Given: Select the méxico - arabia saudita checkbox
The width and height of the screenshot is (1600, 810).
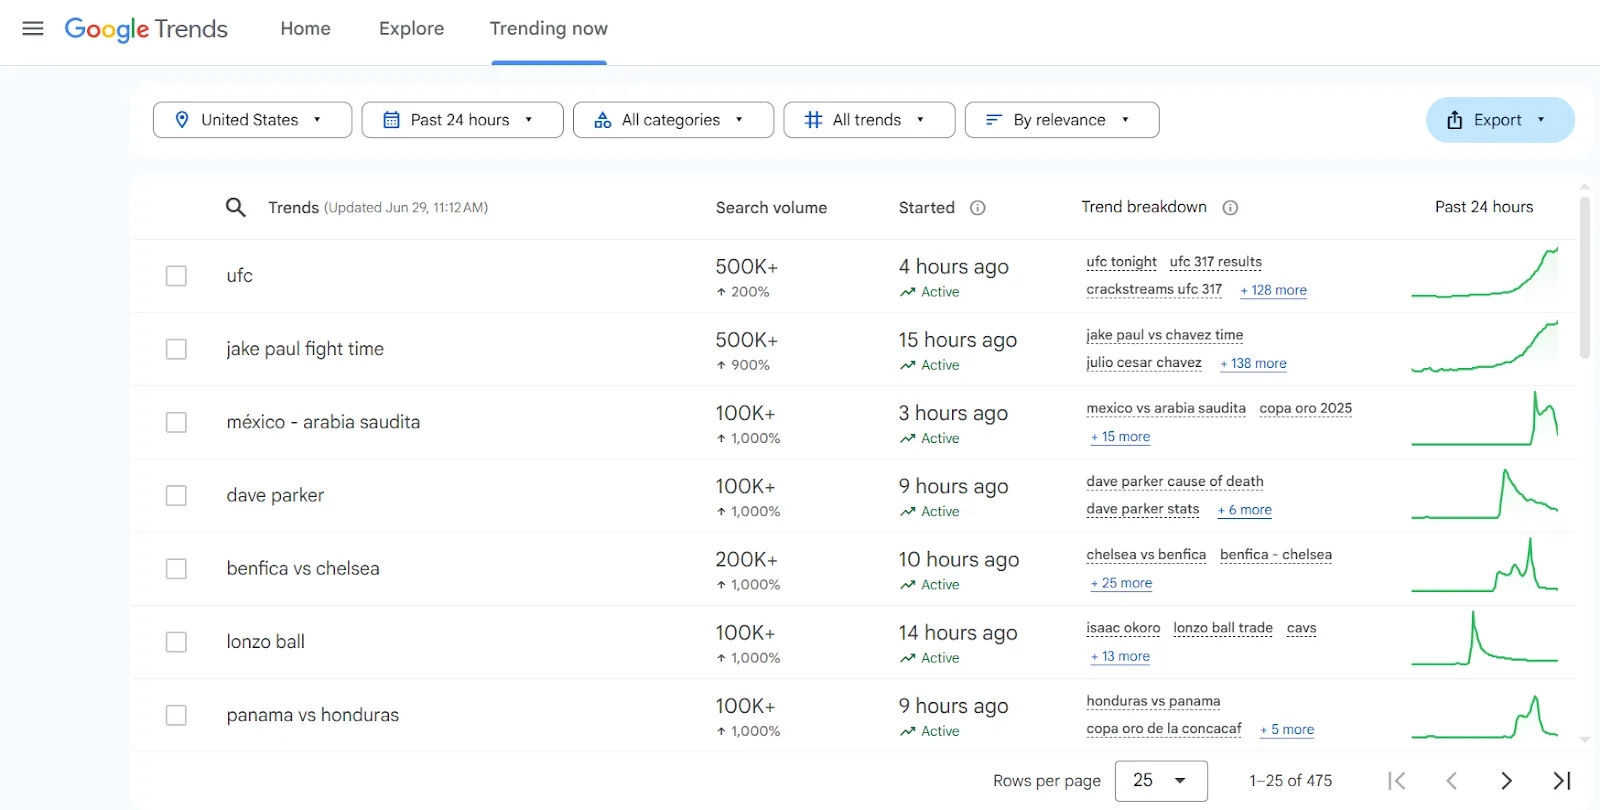Looking at the screenshot, I should (x=176, y=422).
